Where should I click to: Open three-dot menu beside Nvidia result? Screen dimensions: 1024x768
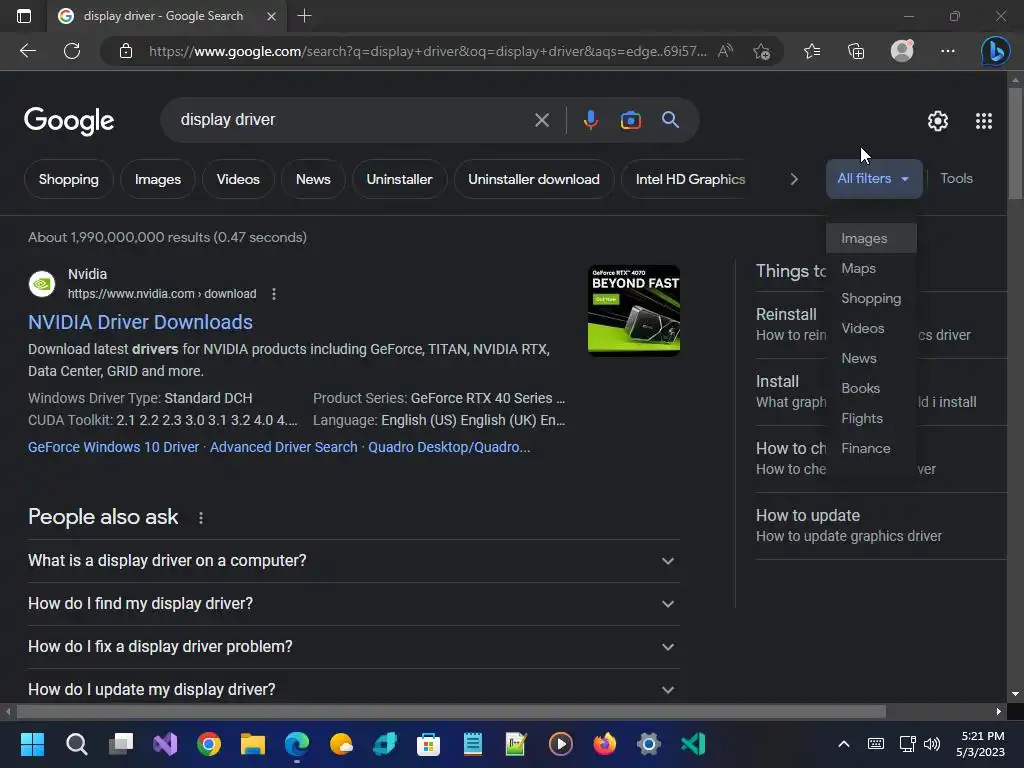point(274,294)
